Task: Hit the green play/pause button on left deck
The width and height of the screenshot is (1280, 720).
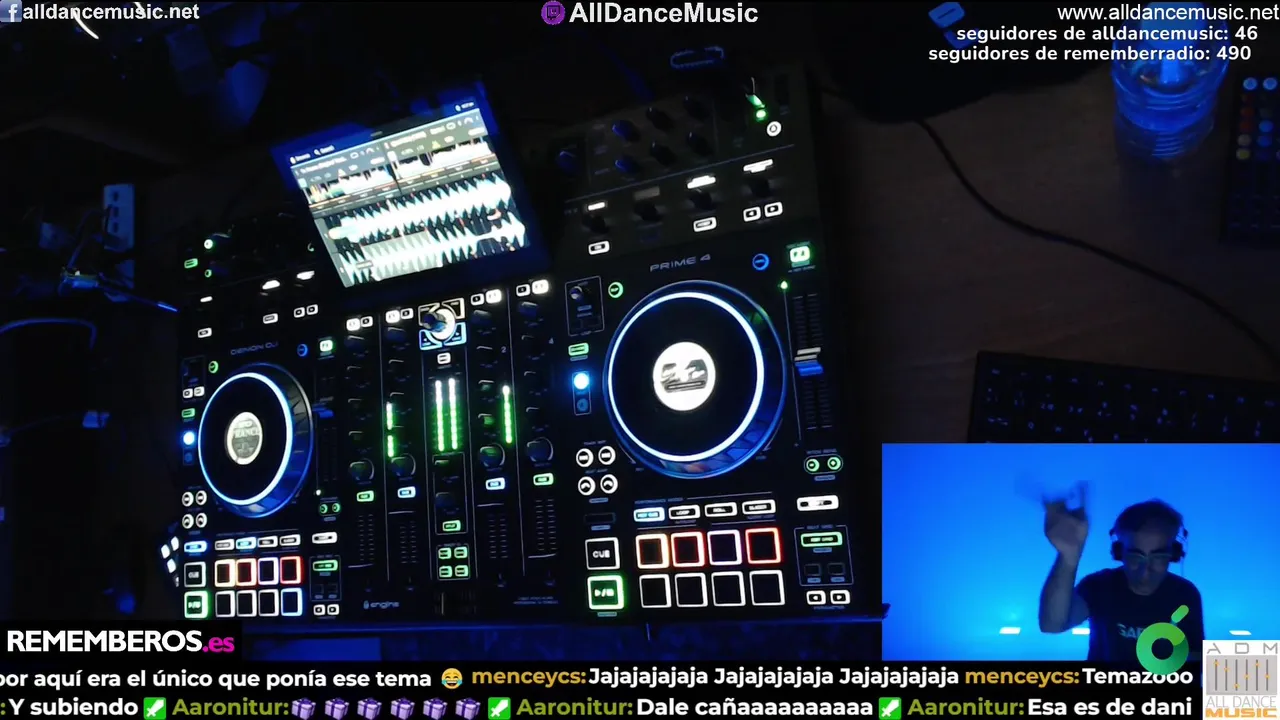Action: pos(195,605)
